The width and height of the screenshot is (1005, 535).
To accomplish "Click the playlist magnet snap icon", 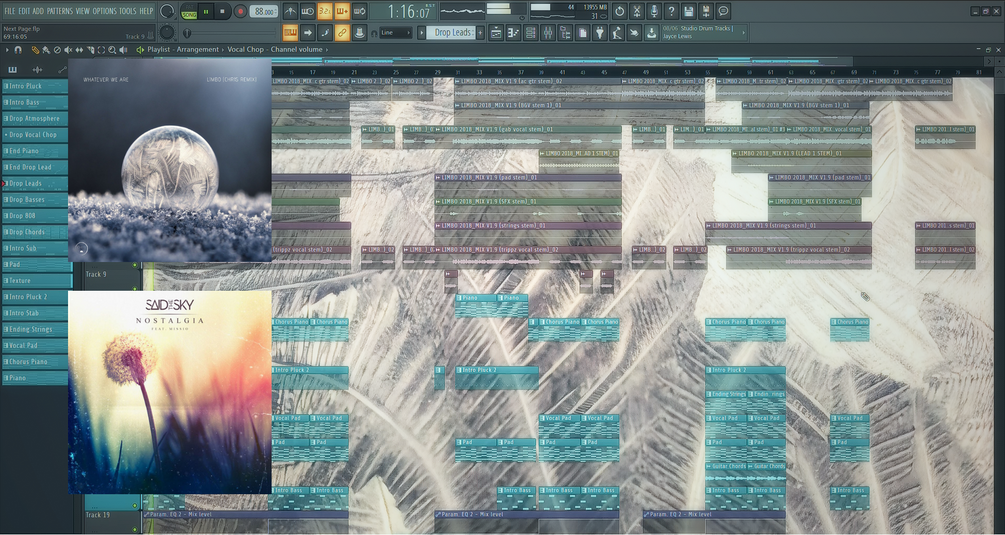I will tap(19, 49).
